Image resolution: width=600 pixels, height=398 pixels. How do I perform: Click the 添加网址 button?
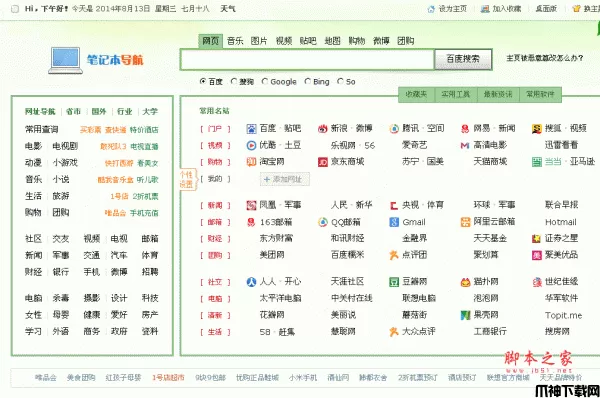pos(284,179)
